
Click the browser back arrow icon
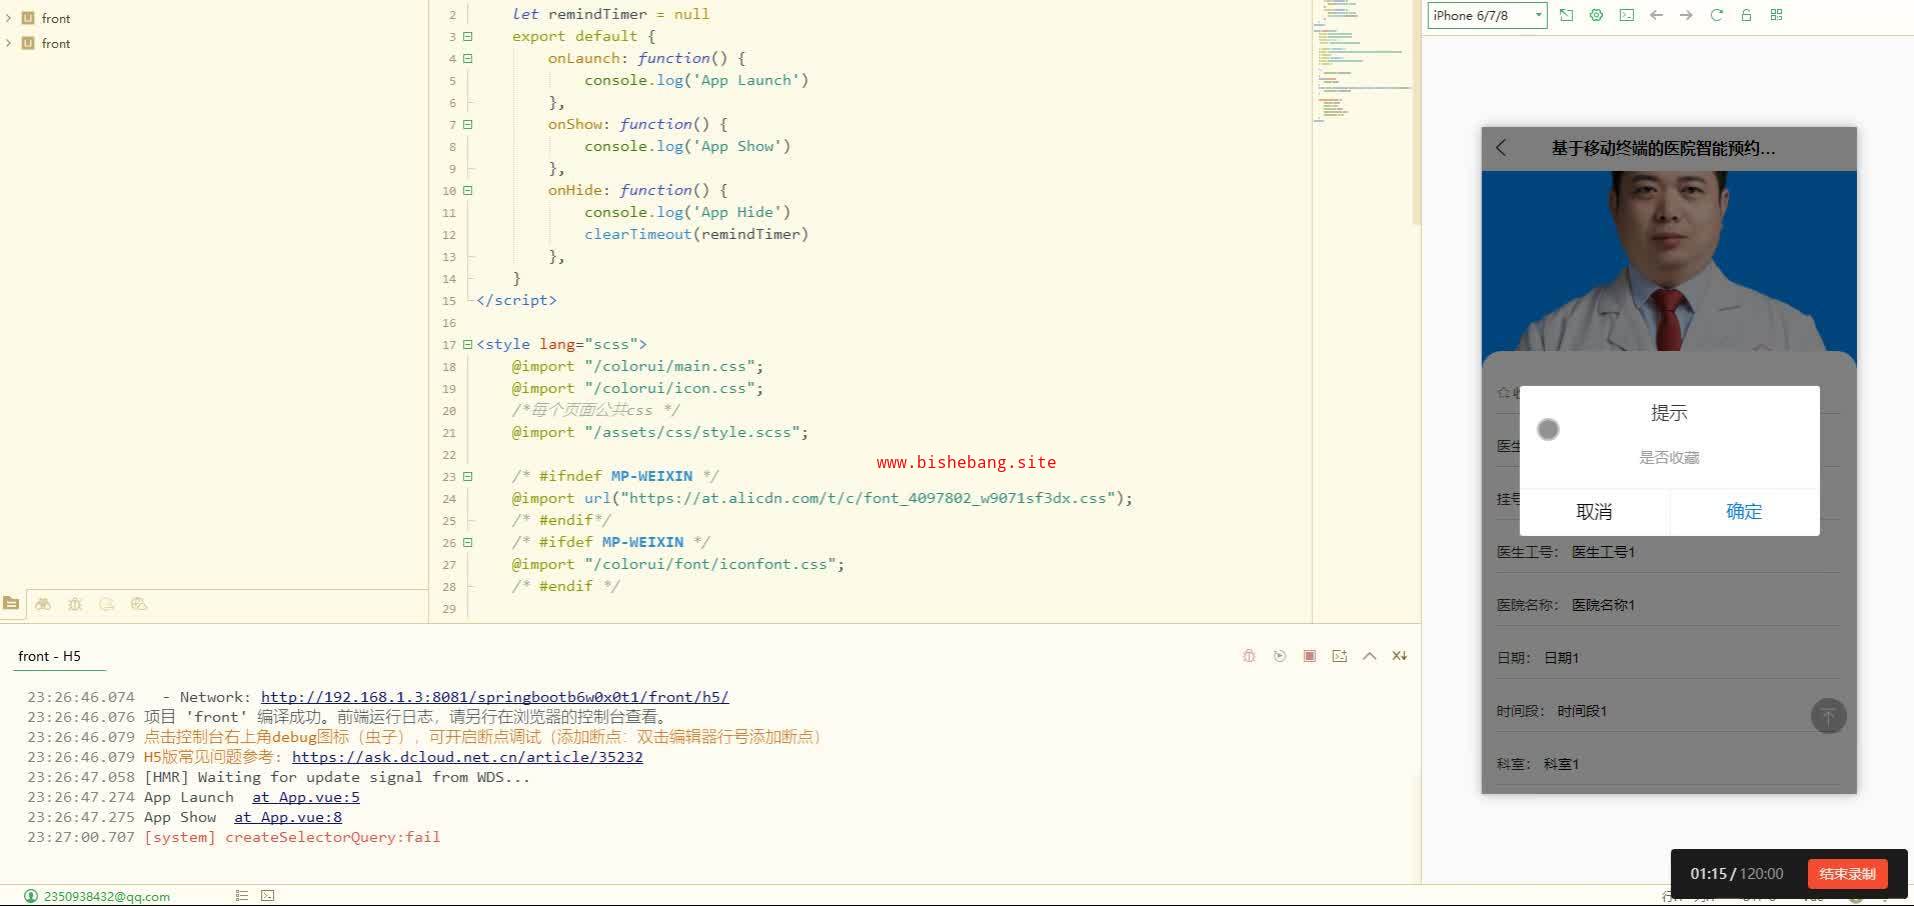tap(1657, 15)
